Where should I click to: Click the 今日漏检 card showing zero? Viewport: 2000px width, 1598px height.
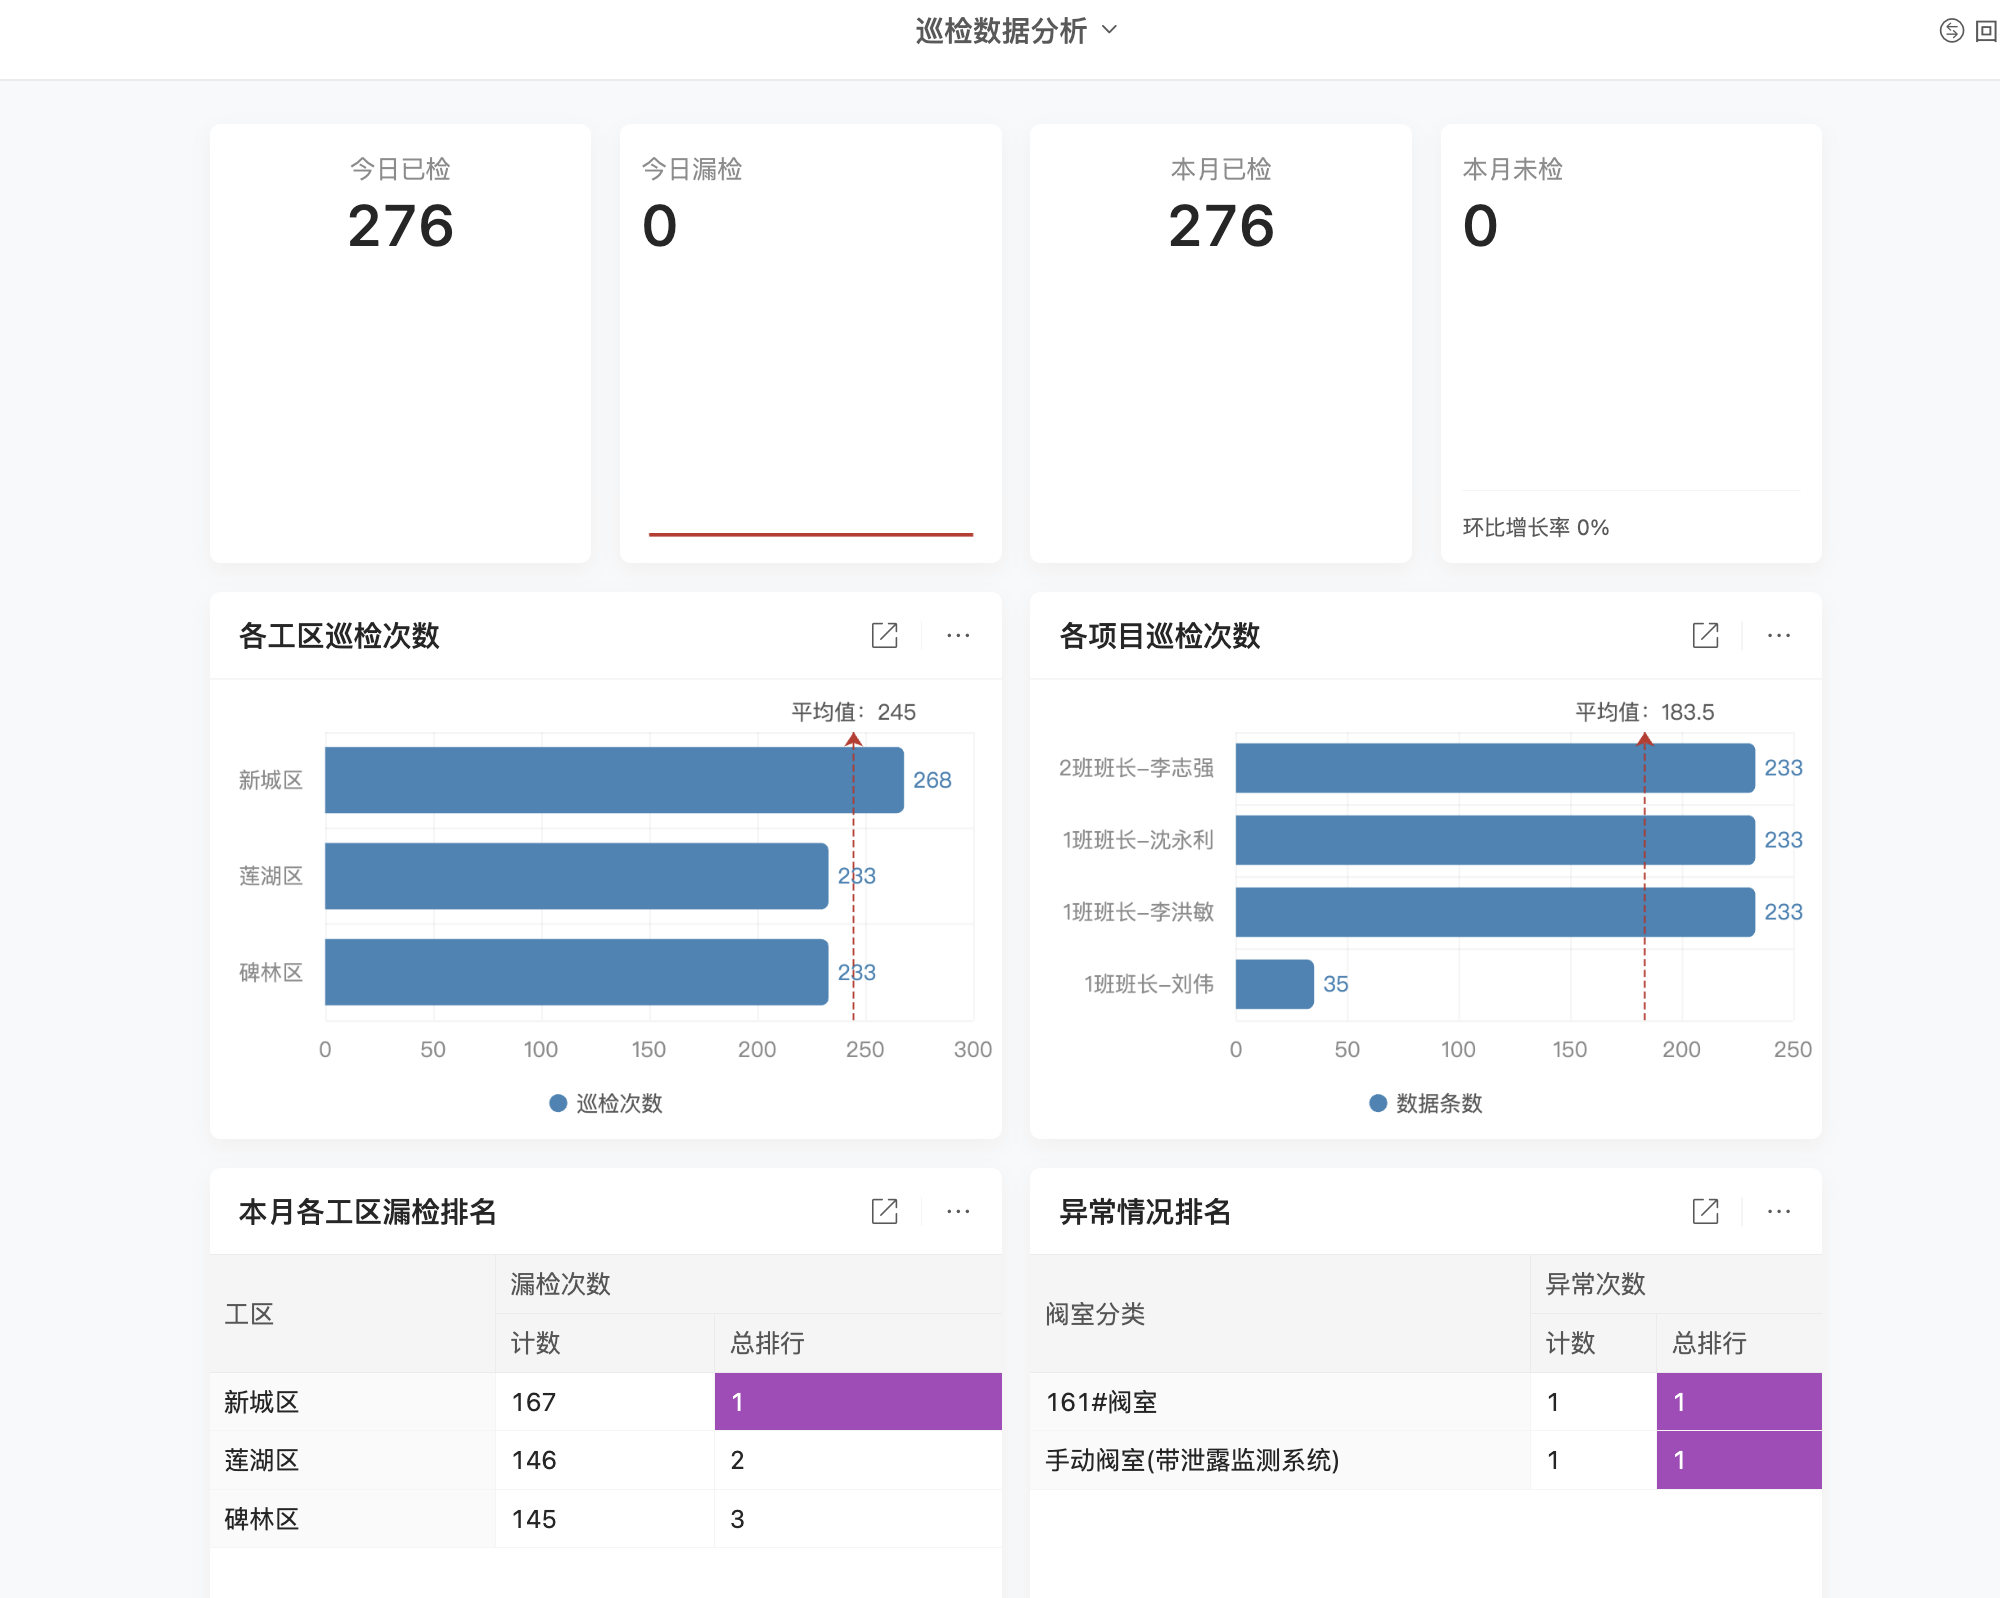click(810, 342)
